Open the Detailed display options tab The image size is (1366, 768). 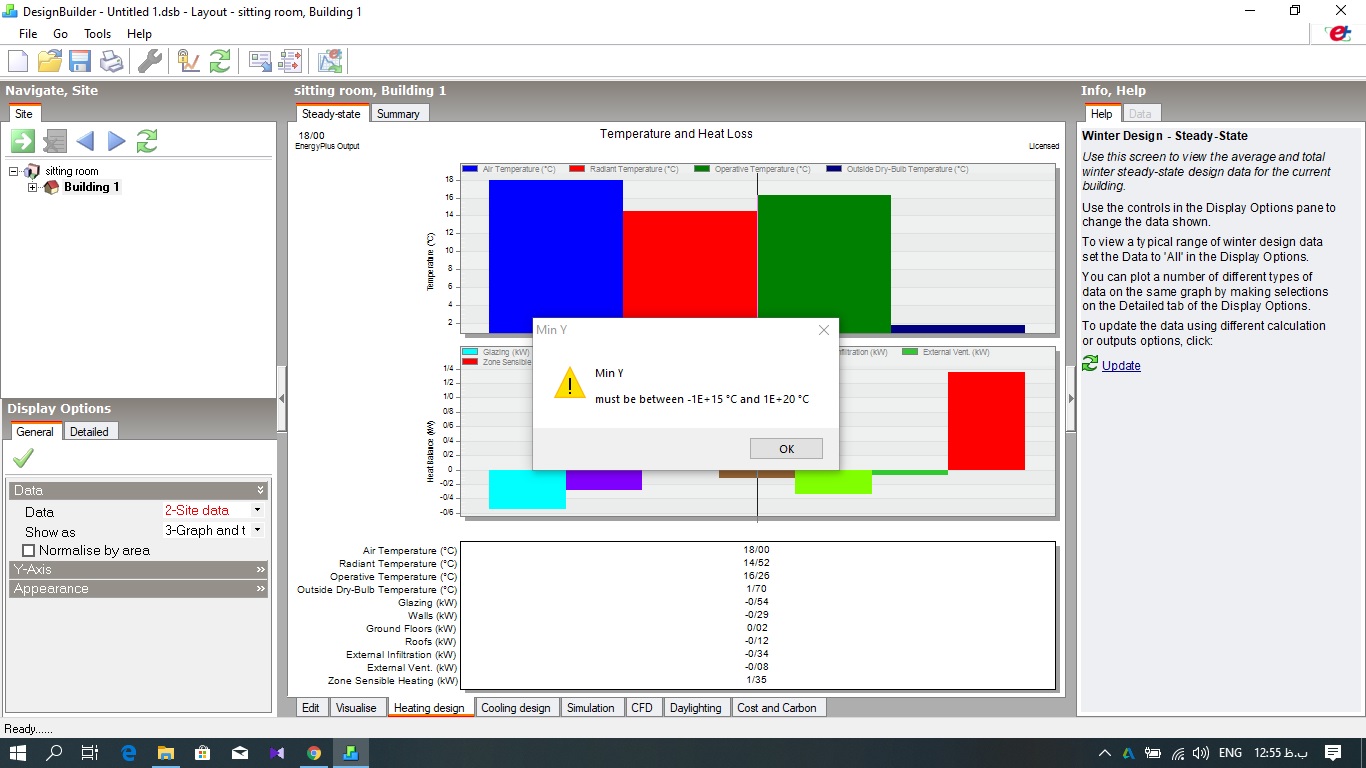[x=89, y=431]
